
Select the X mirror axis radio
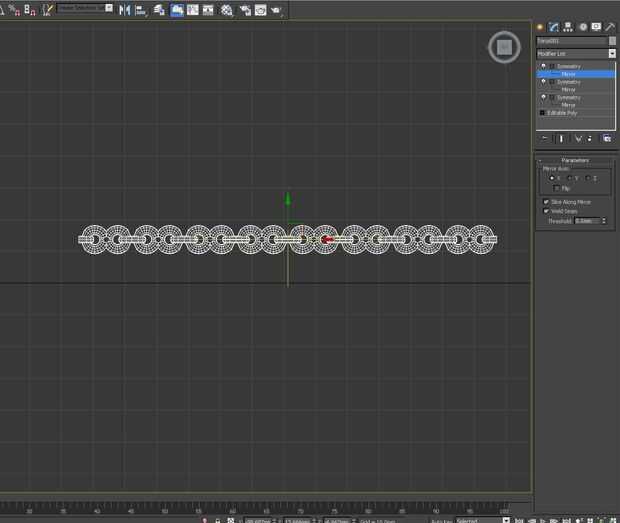click(x=552, y=178)
